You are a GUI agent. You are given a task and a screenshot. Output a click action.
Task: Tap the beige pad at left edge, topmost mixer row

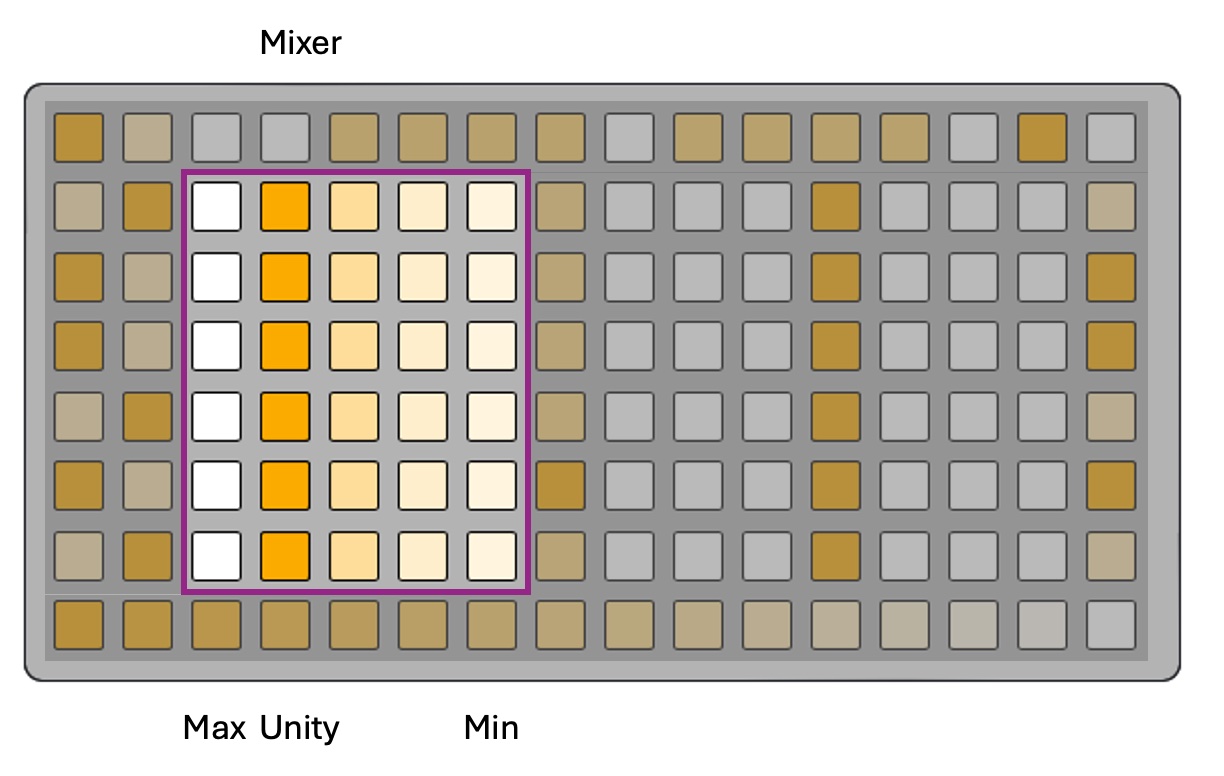(79, 207)
